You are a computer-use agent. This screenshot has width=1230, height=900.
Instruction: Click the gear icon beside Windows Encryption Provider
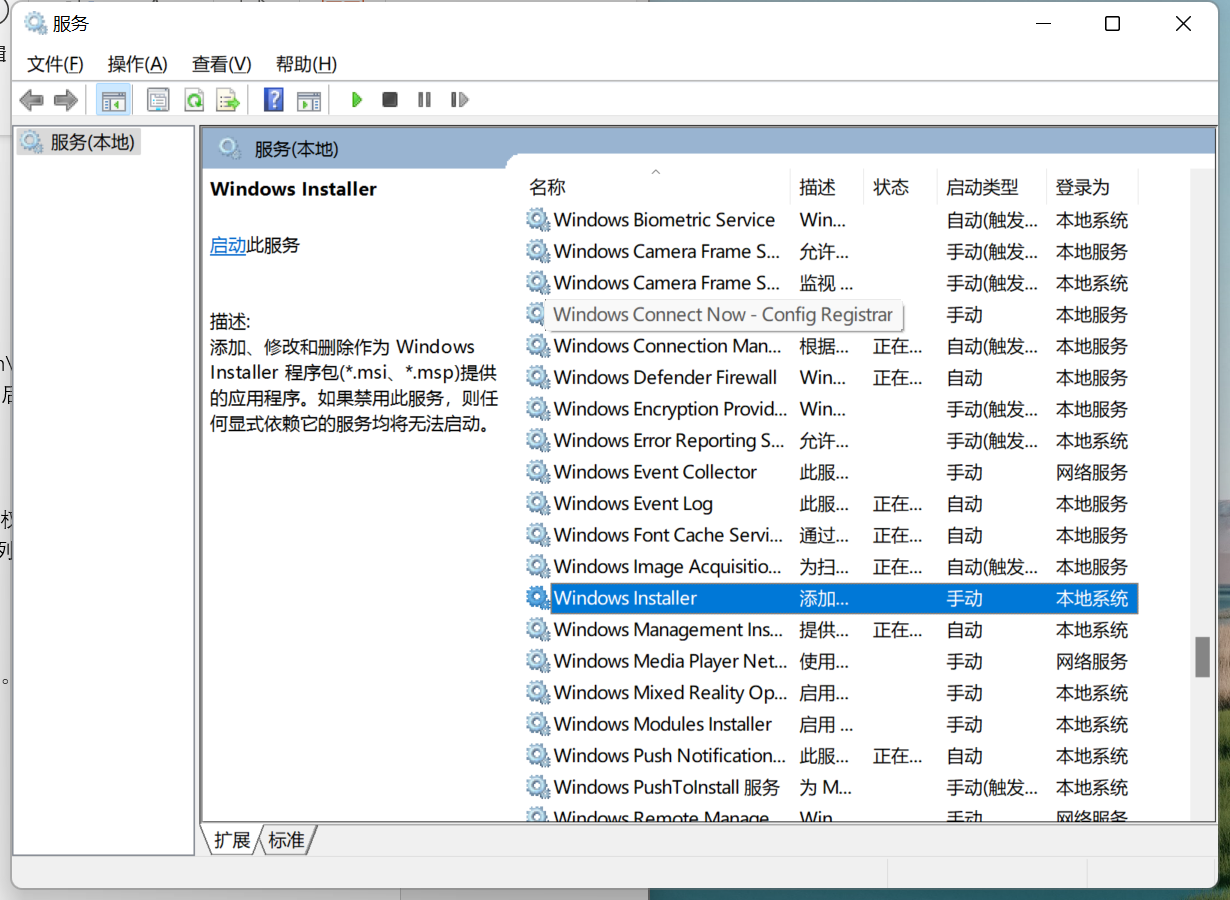(538, 409)
